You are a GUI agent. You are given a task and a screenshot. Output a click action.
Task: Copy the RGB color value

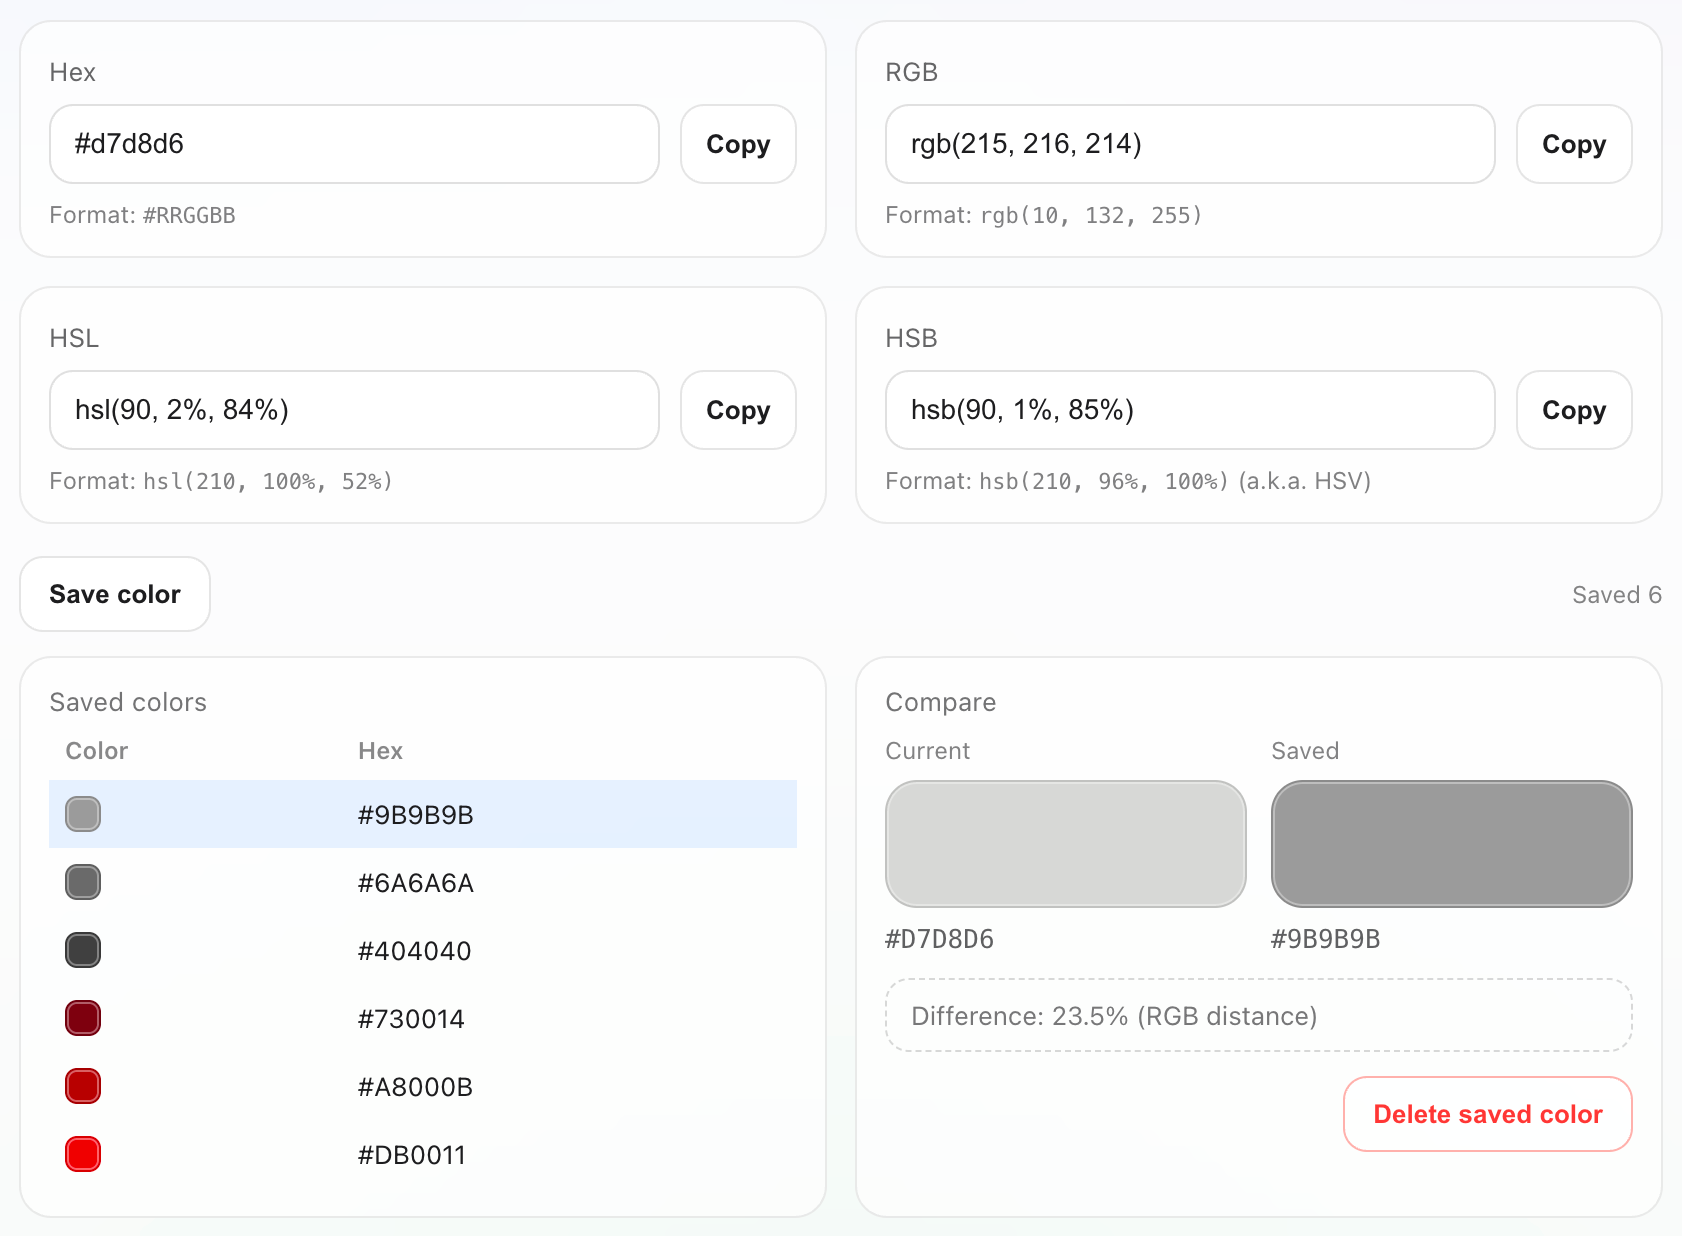pyautogui.click(x=1574, y=144)
